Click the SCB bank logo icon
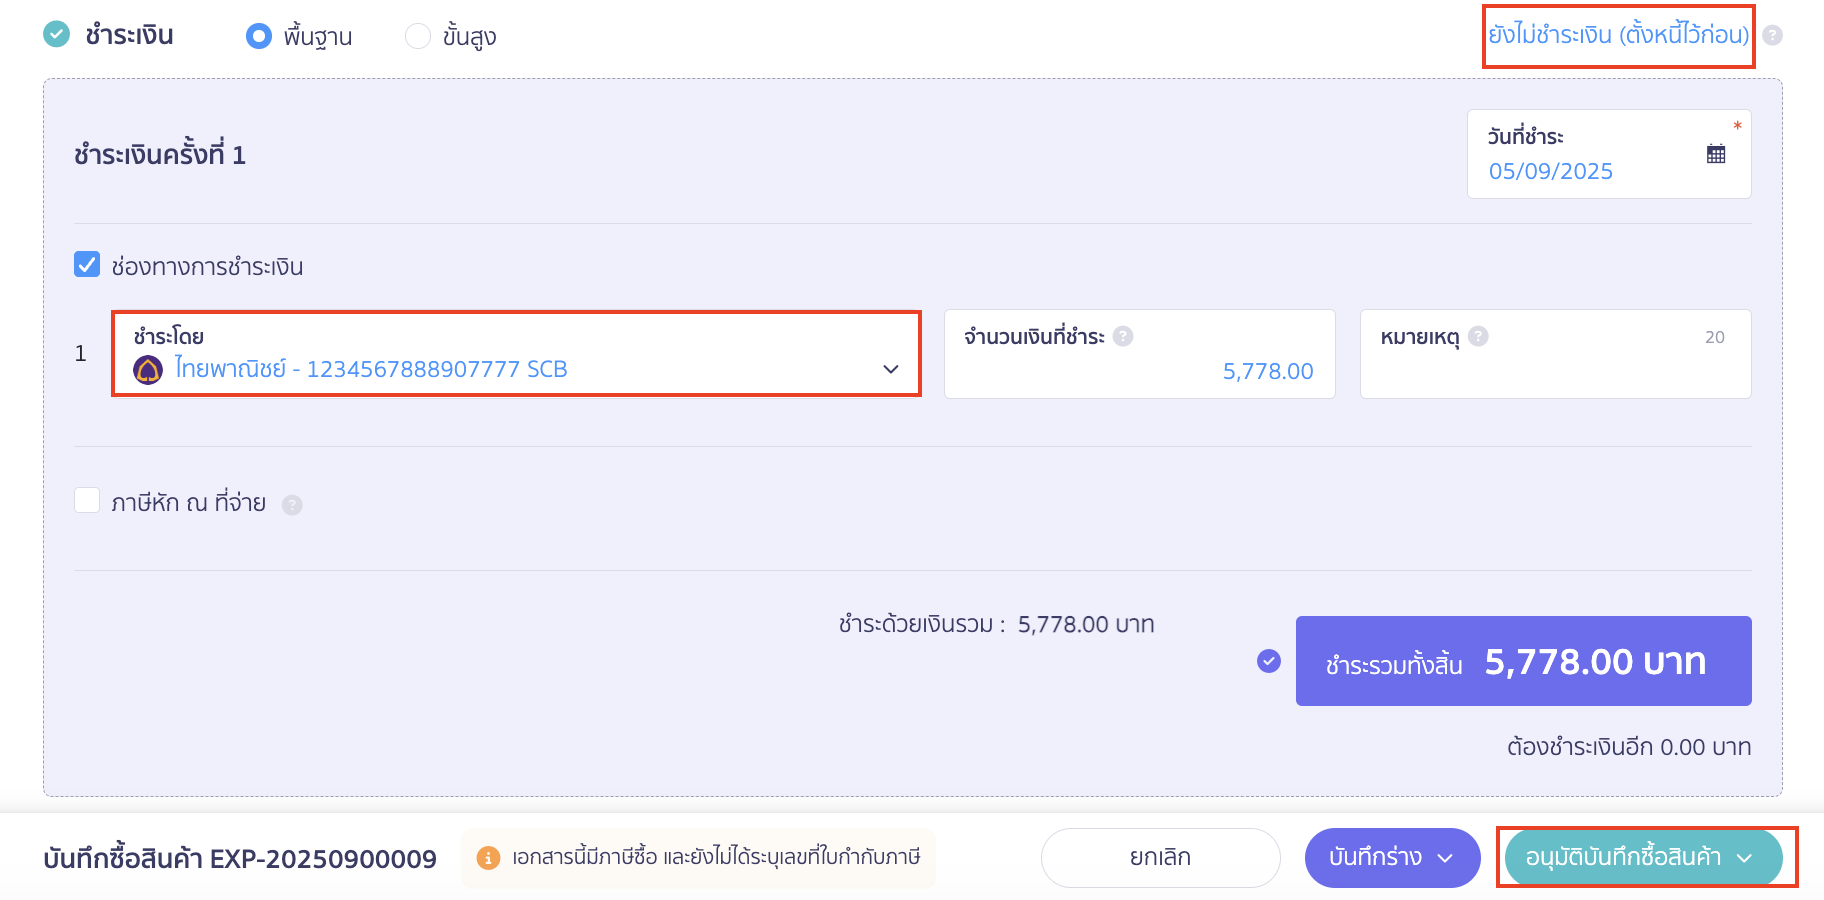 click(147, 369)
